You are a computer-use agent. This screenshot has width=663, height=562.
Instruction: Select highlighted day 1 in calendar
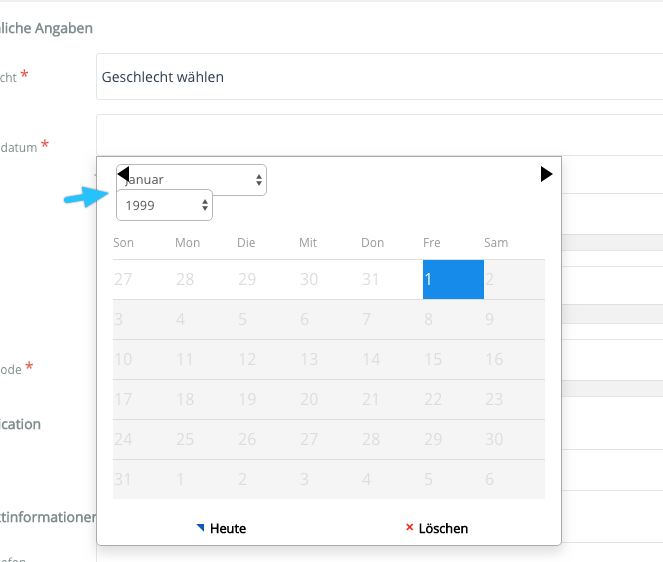(453, 280)
